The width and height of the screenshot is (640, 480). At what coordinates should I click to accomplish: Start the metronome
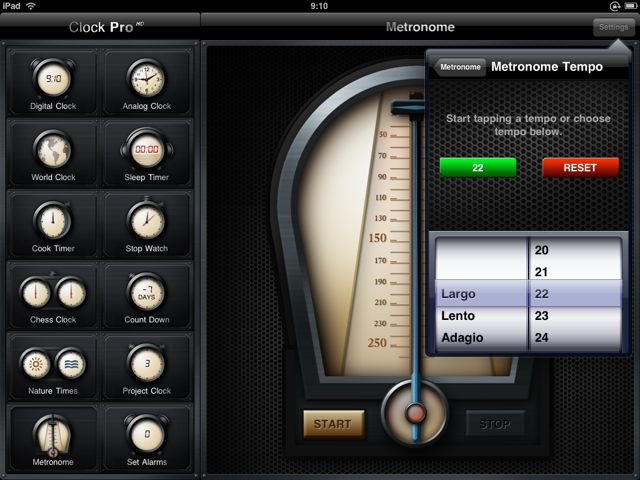pos(333,424)
